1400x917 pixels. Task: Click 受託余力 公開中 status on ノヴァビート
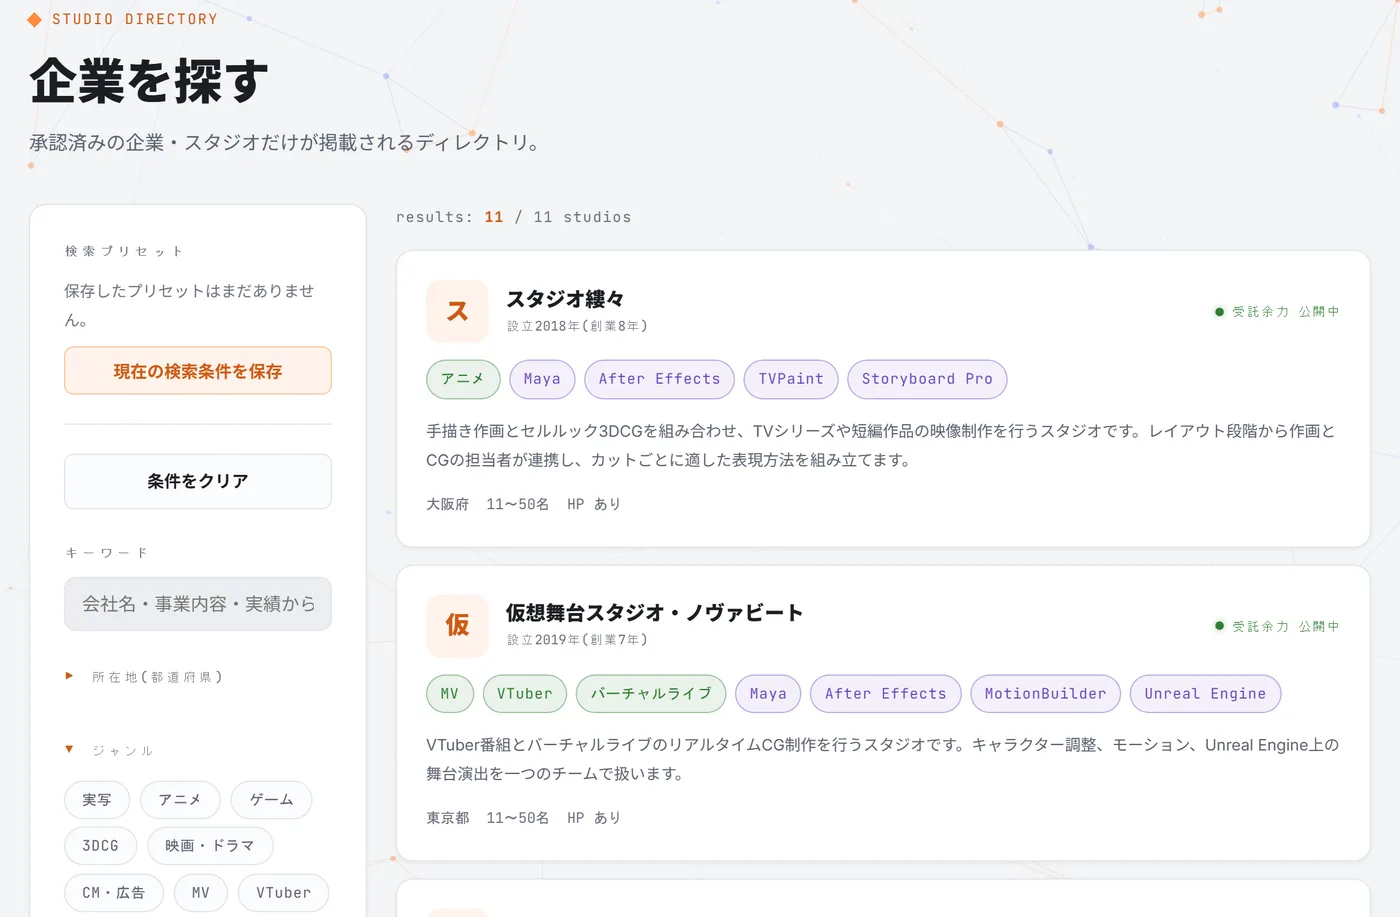1286,626
